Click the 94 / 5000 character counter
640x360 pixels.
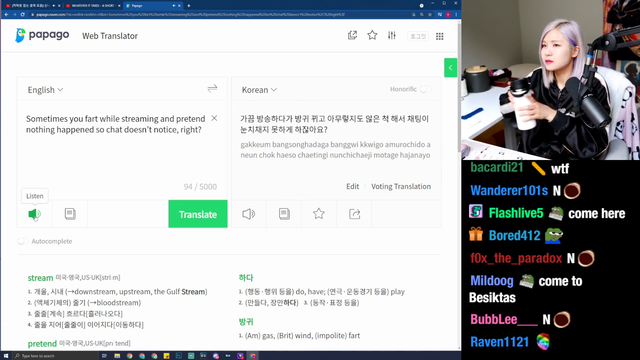[x=200, y=187]
